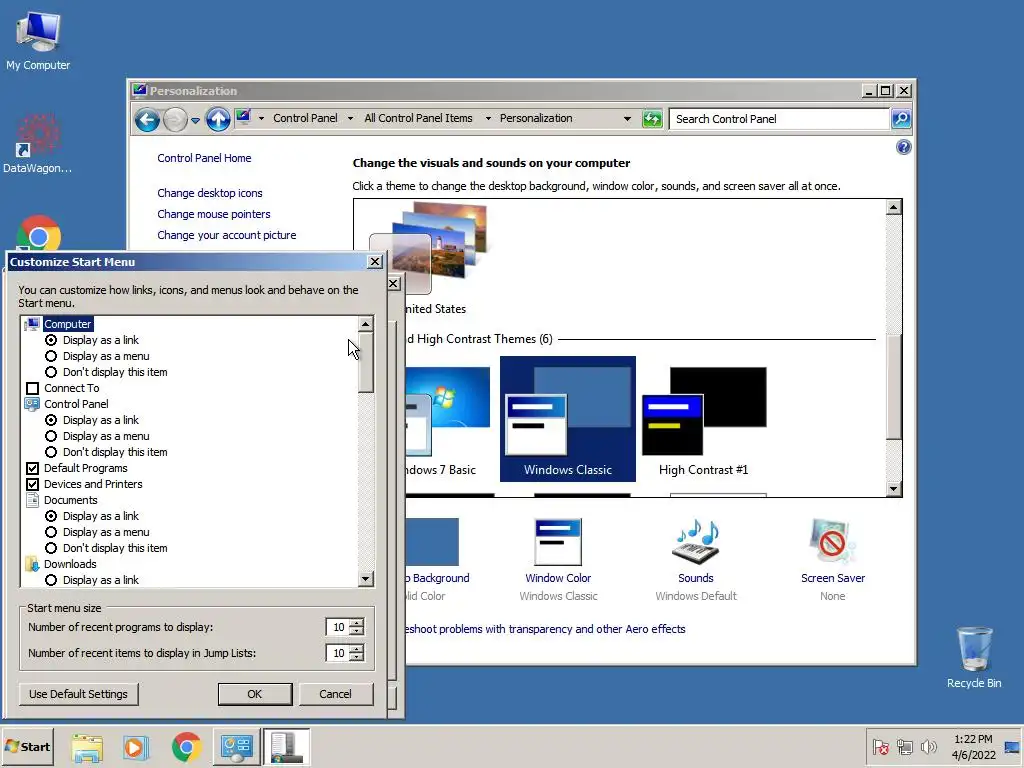
Task: Select Computer item in Start Menu list
Action: click(68, 324)
